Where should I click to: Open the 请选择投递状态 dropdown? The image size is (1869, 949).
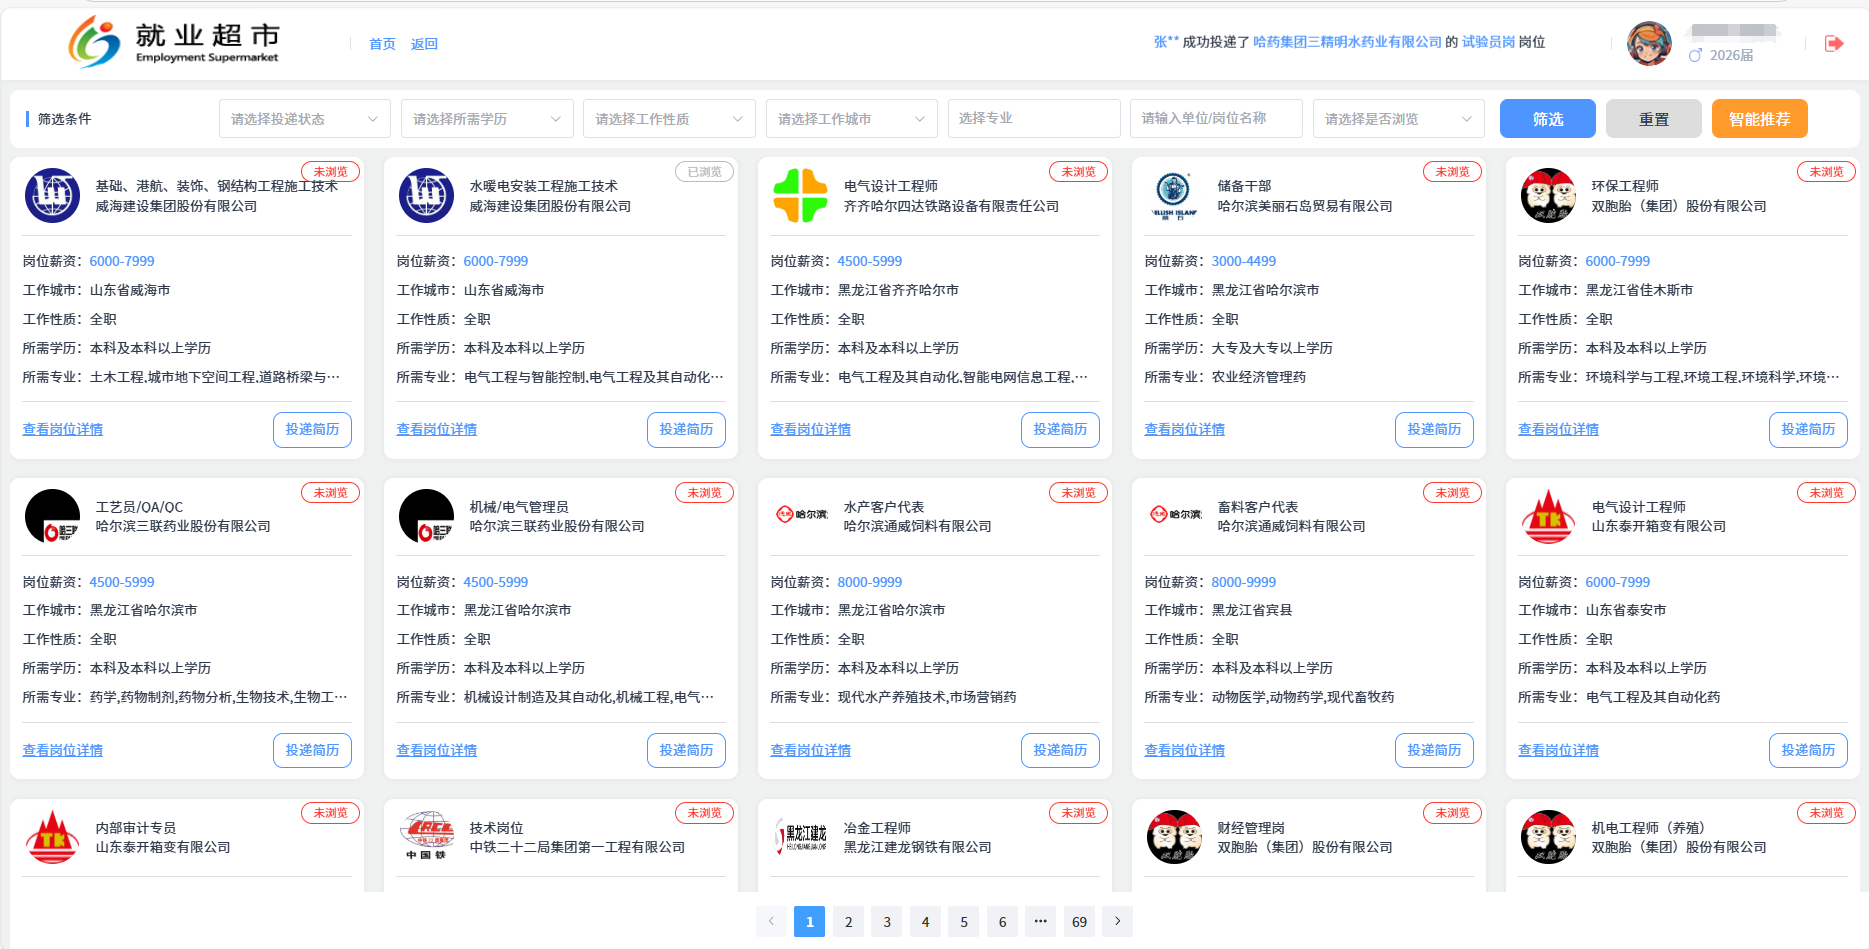tap(305, 119)
